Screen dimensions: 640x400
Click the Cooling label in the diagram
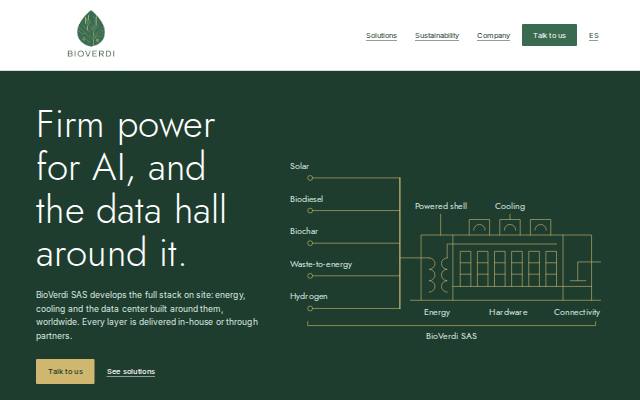pos(510,206)
